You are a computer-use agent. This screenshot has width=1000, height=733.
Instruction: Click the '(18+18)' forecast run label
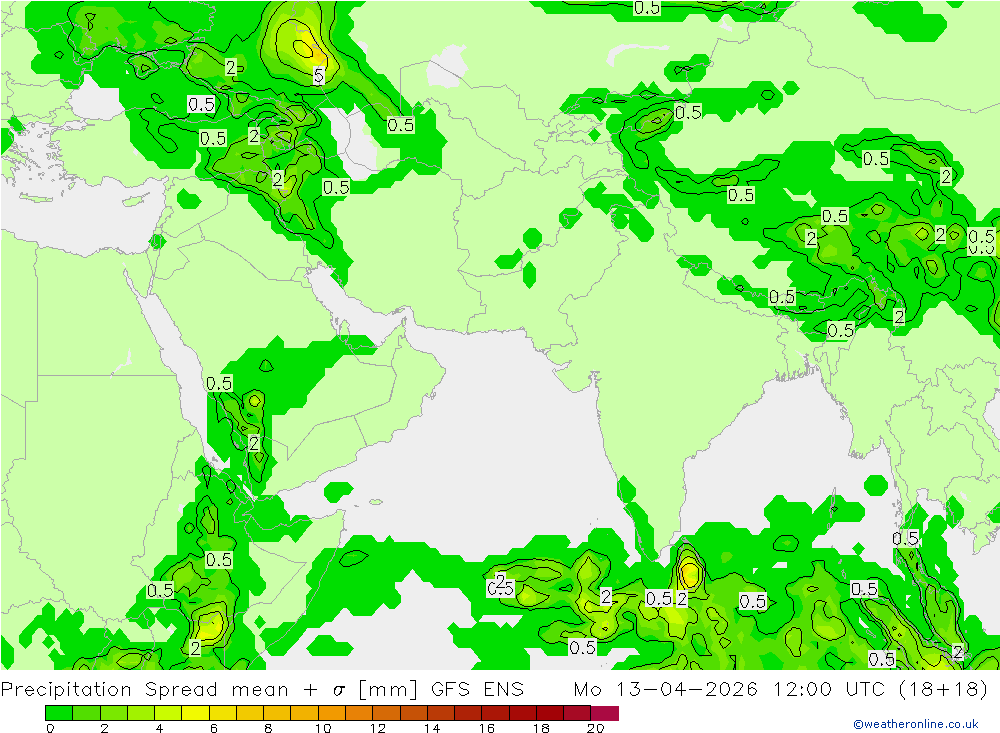tap(943, 690)
